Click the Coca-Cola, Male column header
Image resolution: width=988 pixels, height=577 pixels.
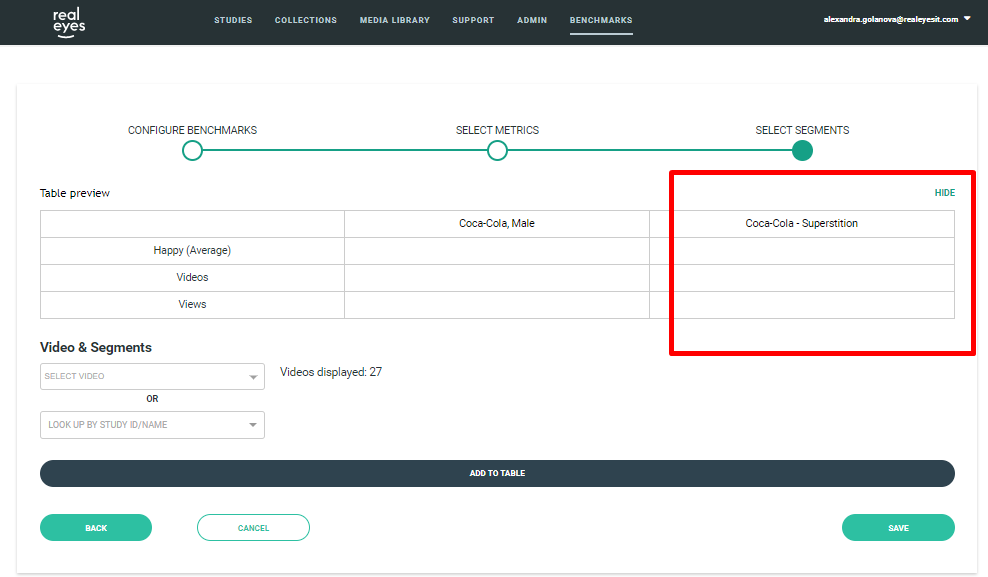pos(497,224)
